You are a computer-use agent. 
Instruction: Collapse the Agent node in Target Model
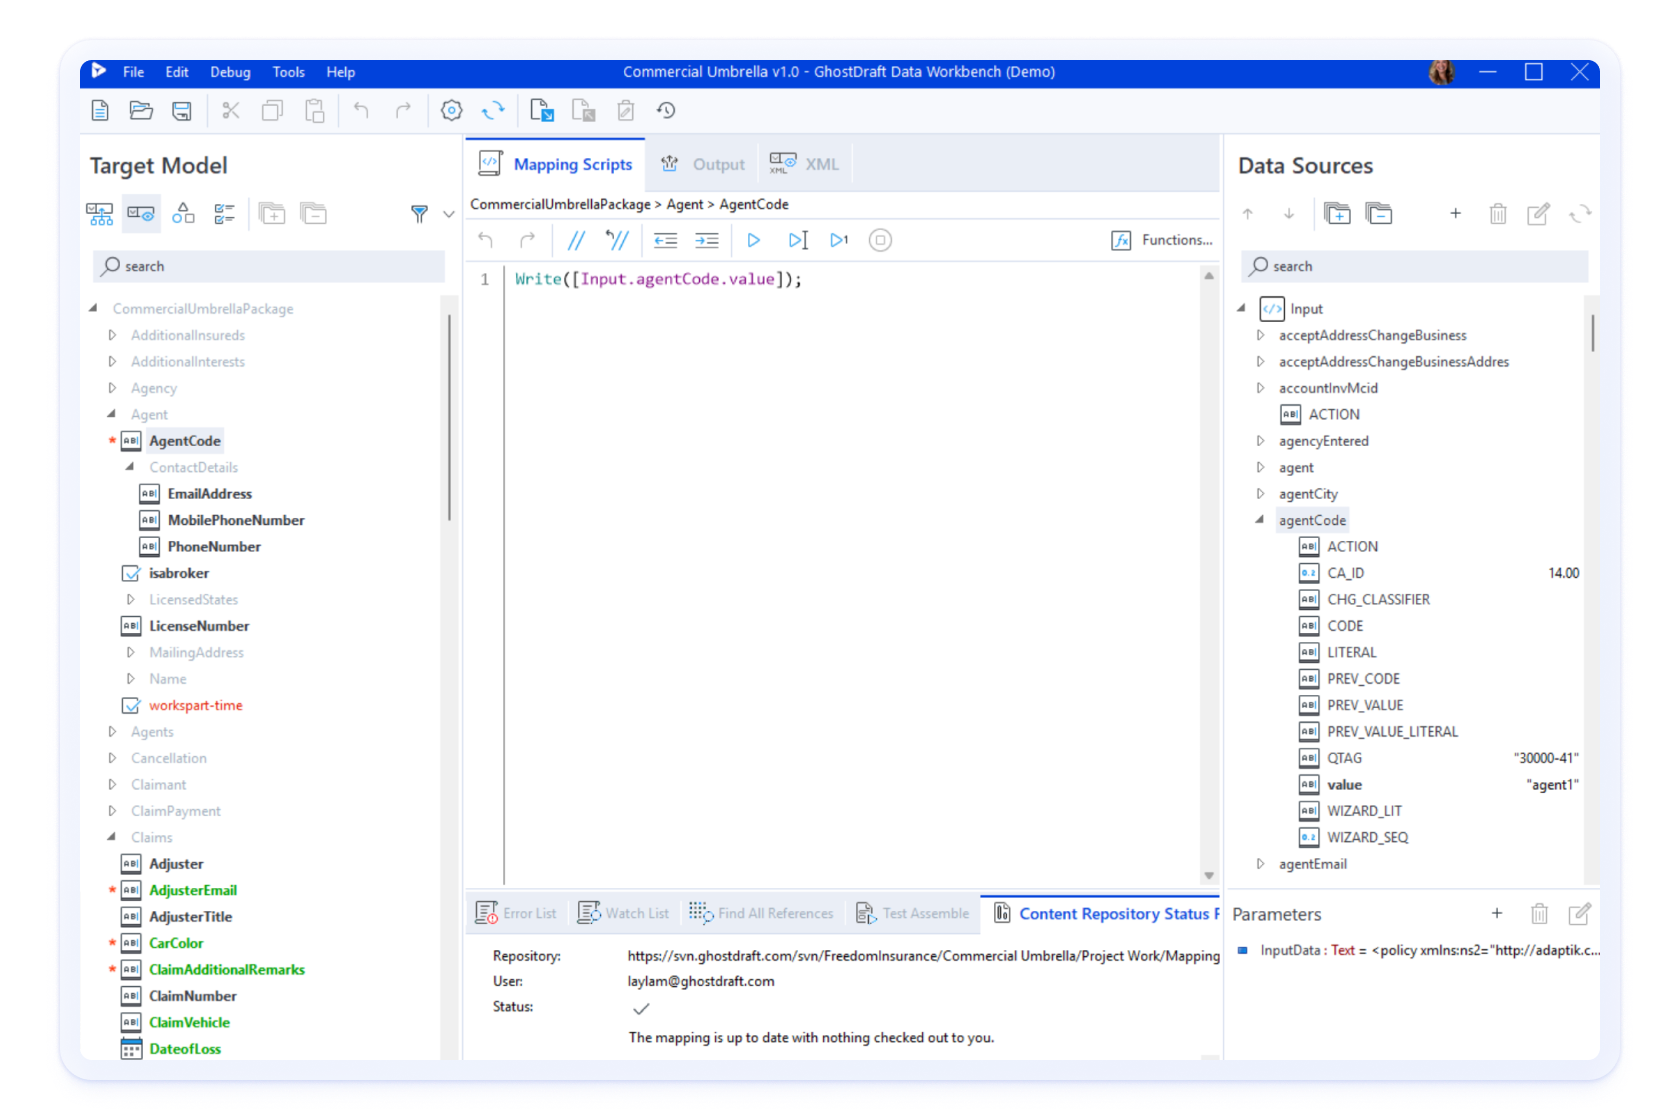click(112, 414)
